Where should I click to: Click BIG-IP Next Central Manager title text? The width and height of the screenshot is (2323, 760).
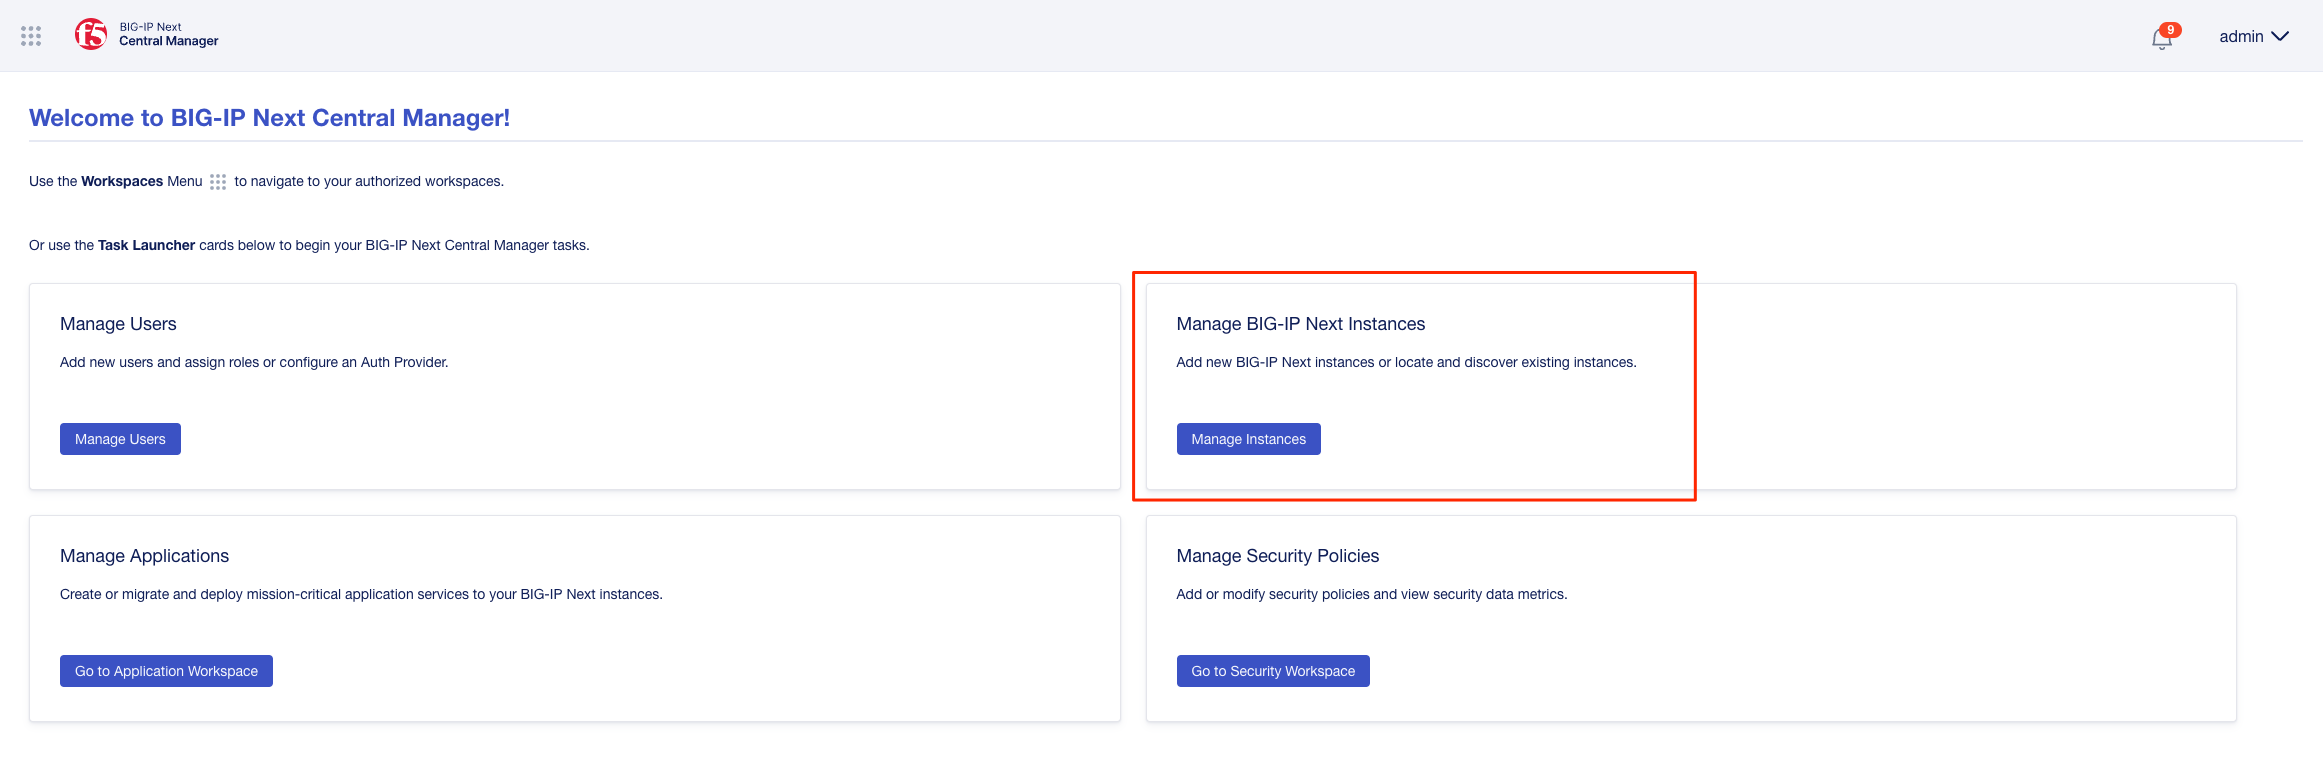click(168, 34)
